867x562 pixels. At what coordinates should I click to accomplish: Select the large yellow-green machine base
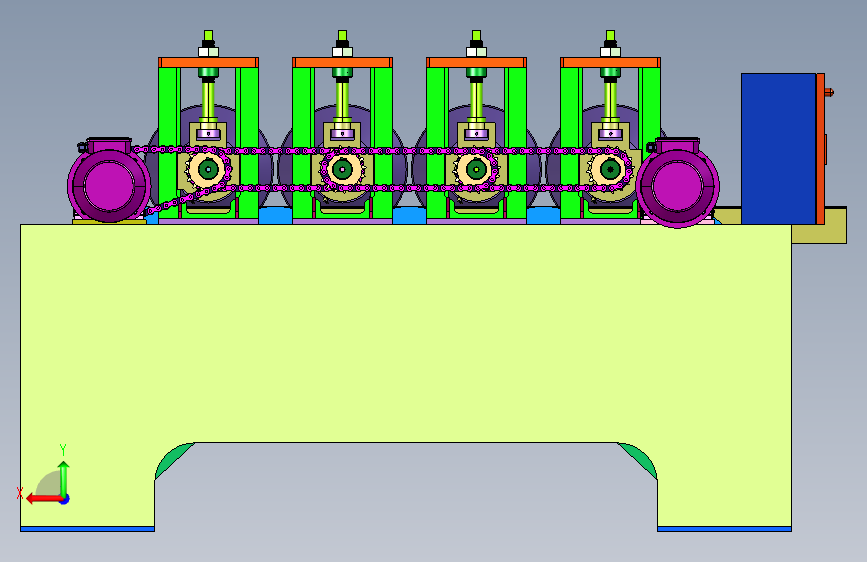point(406,332)
